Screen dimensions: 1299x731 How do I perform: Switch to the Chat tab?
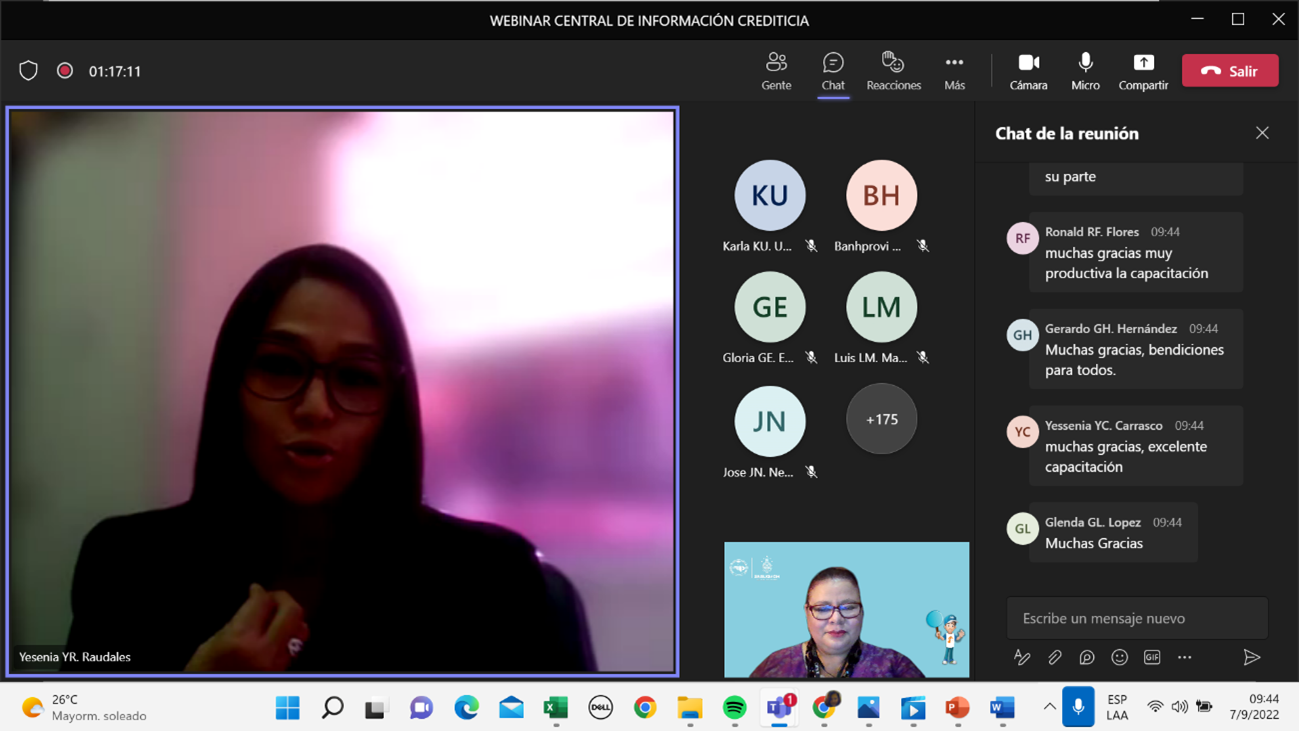coord(833,71)
